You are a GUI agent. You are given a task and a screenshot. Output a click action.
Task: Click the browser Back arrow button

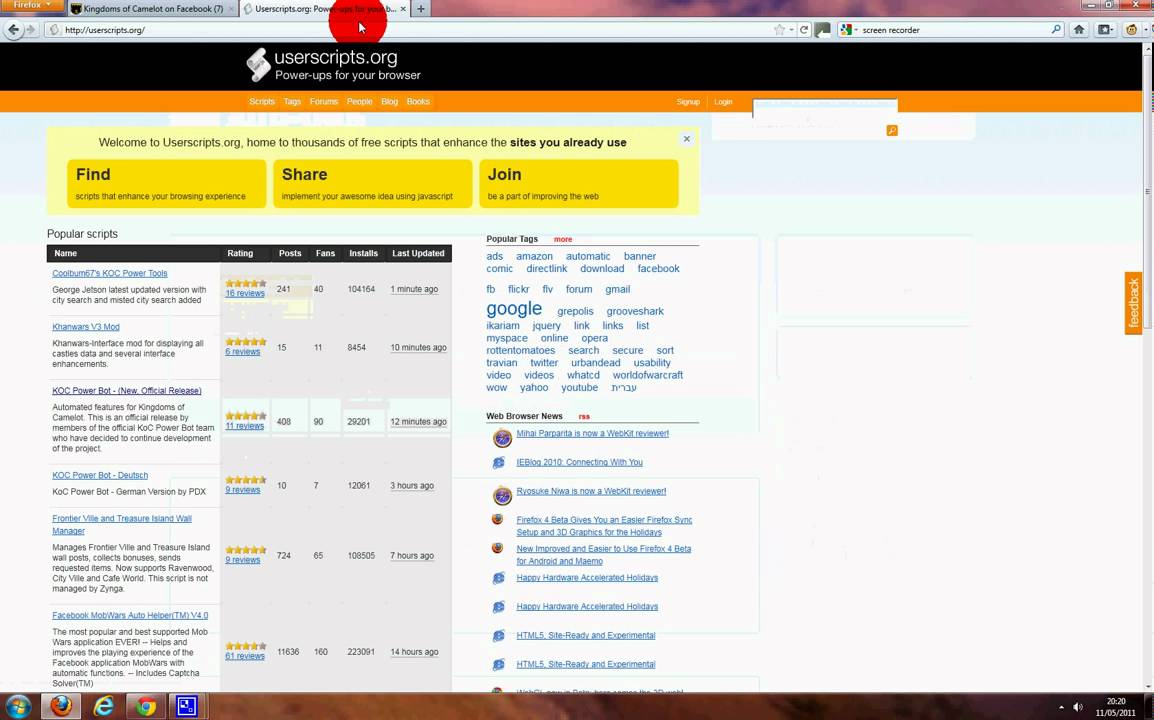pyautogui.click(x=13, y=29)
